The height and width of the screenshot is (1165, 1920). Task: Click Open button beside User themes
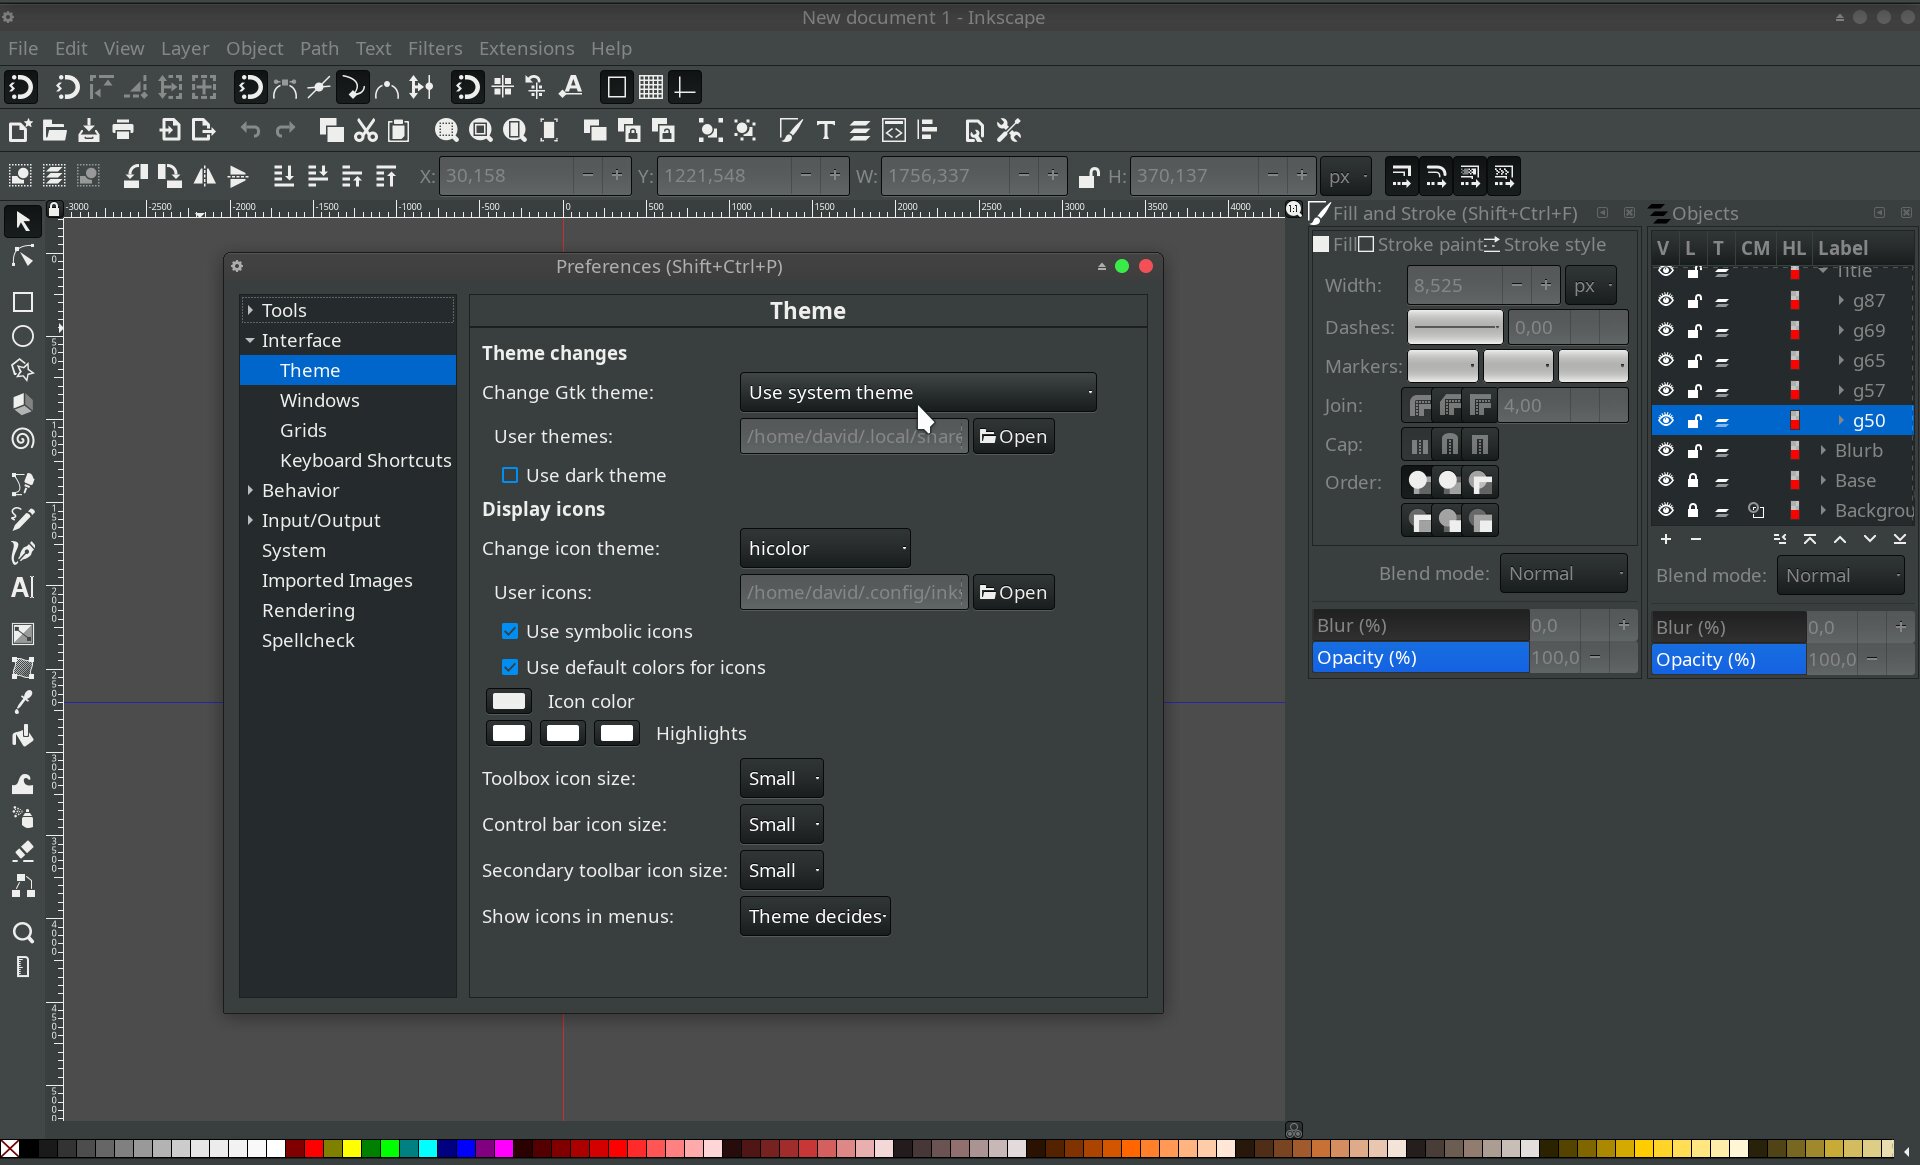(1013, 436)
